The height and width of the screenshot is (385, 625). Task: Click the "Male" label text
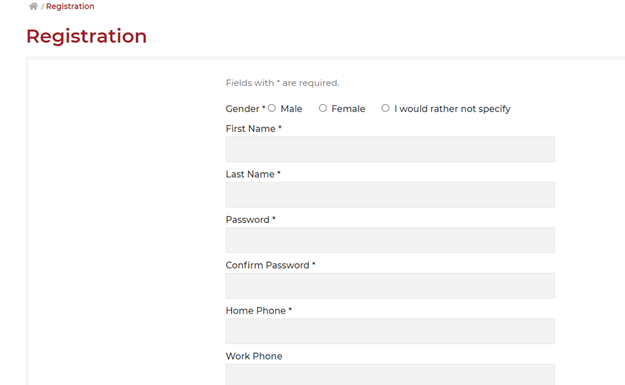[x=291, y=109]
